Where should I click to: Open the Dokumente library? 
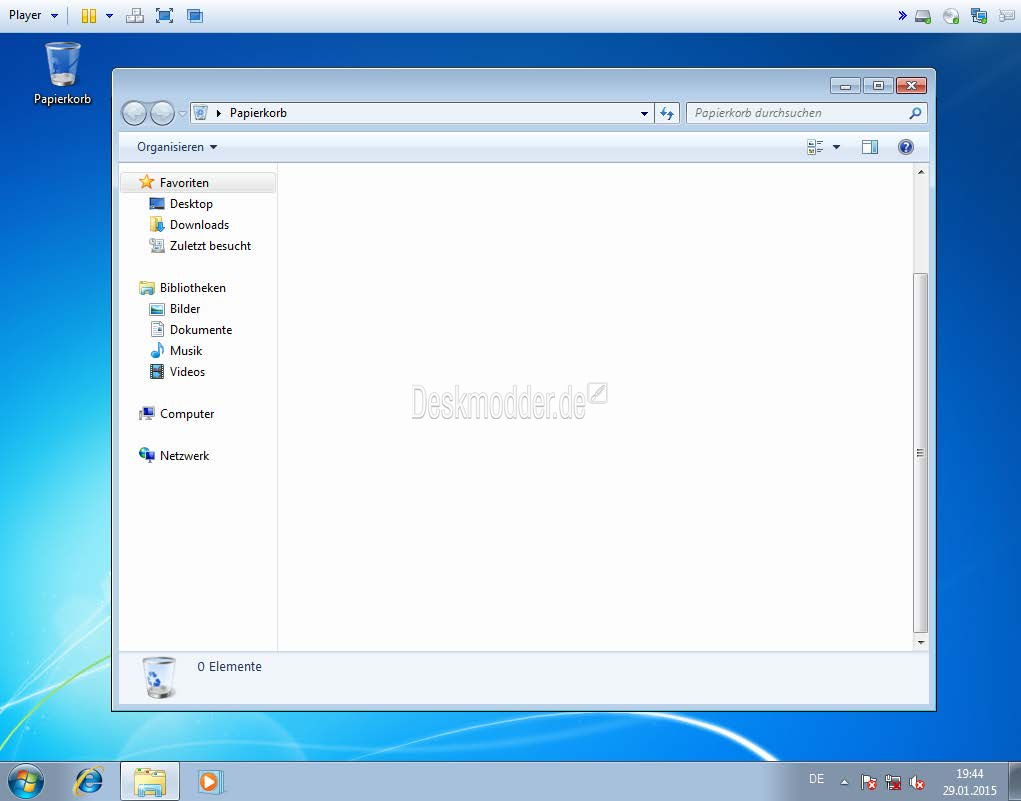[201, 330]
